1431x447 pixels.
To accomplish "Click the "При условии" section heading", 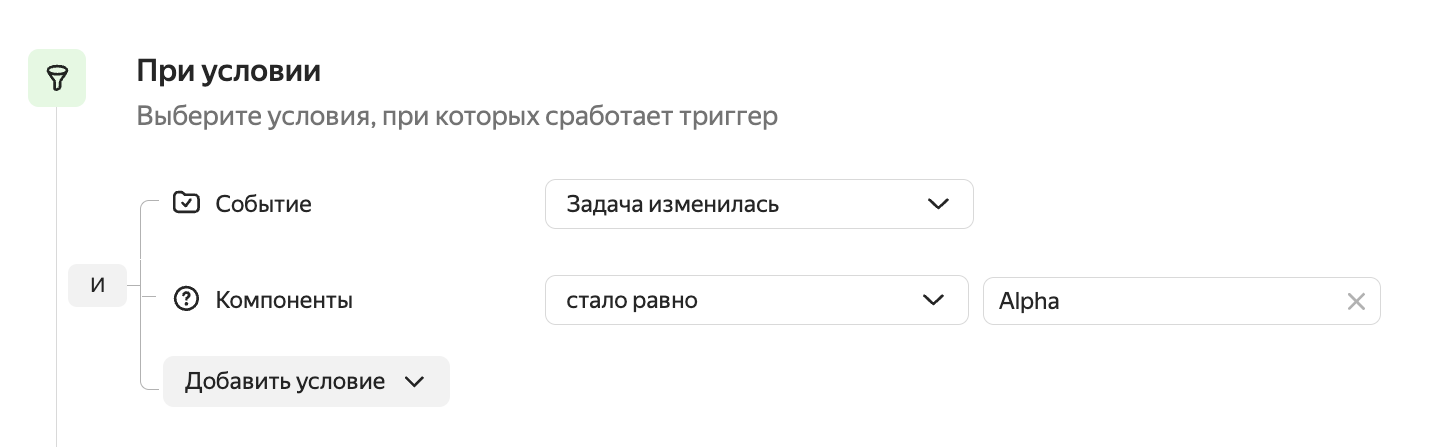I will (x=228, y=71).
